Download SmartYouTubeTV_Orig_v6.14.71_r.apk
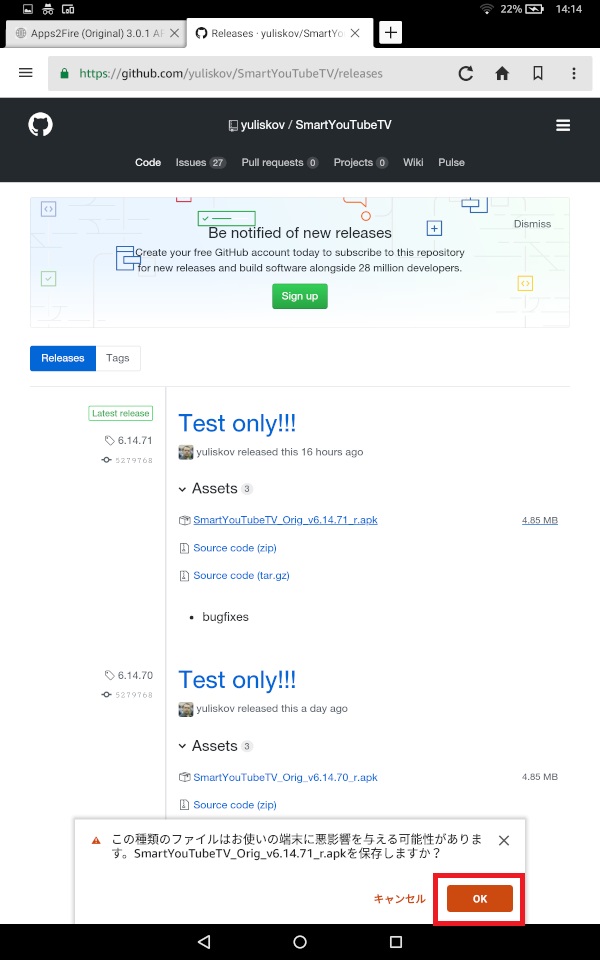 coord(285,520)
